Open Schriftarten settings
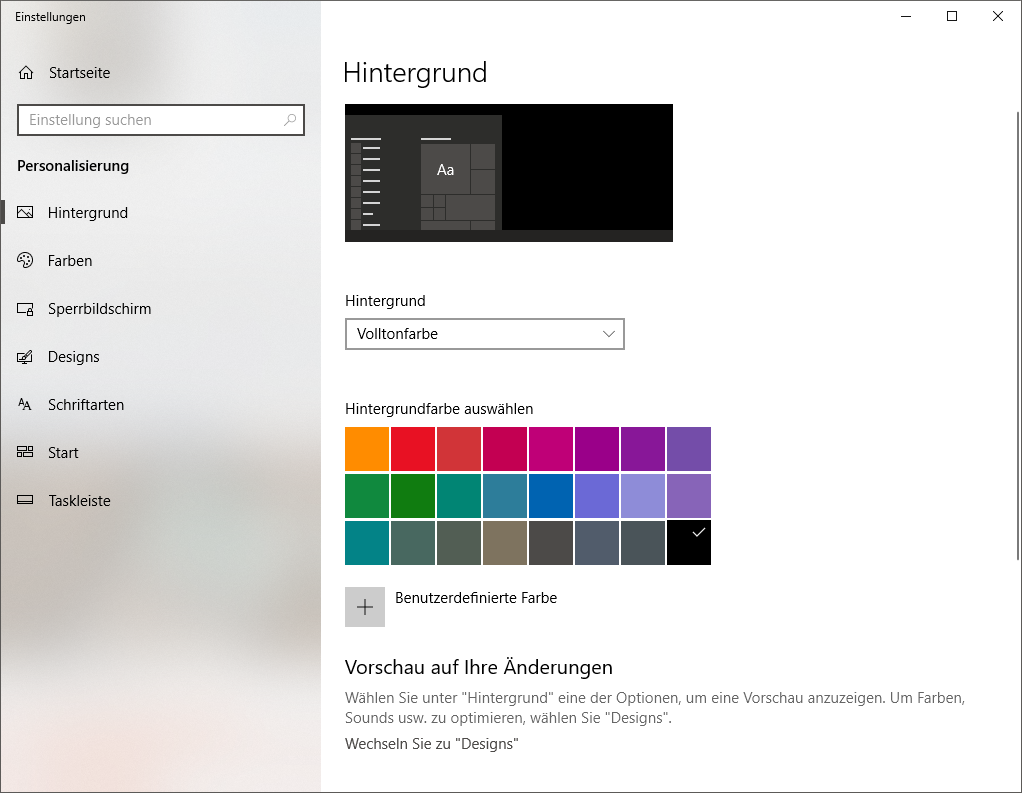The image size is (1022, 793). click(x=160, y=405)
